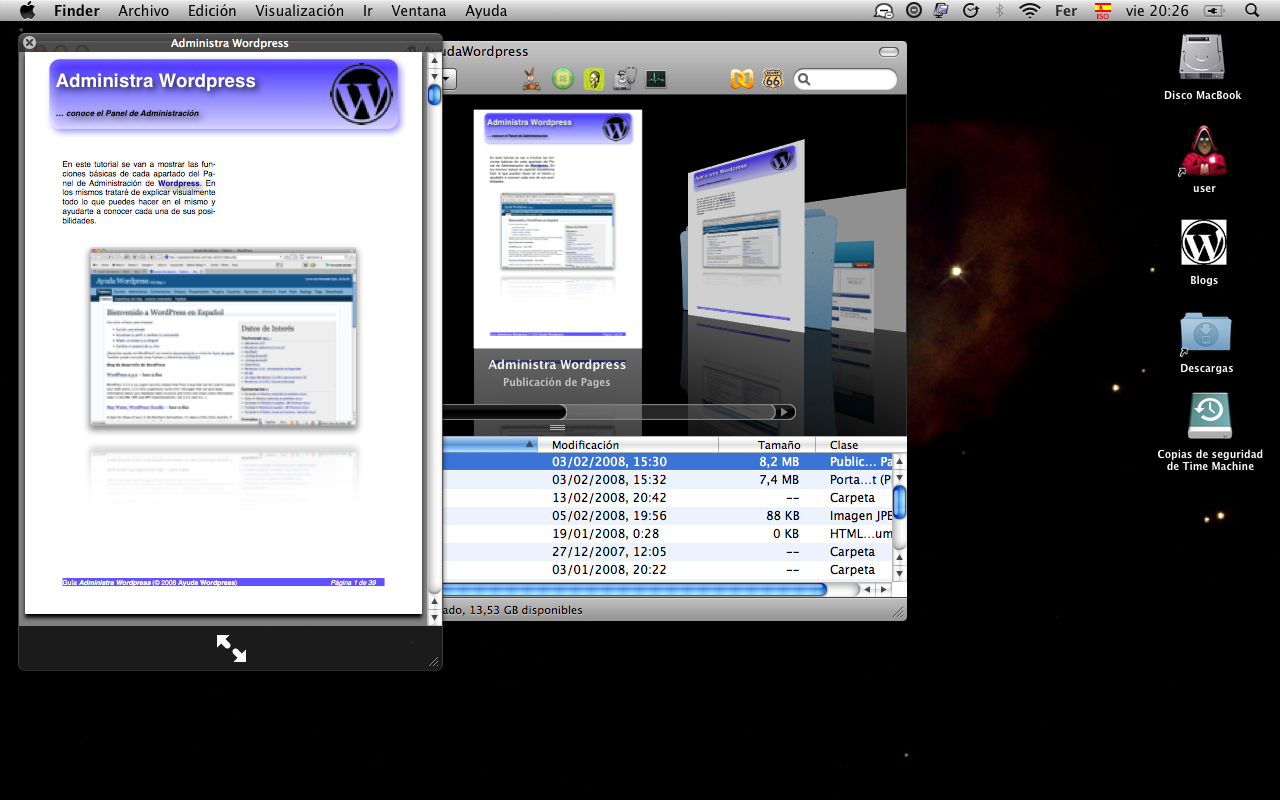The width and height of the screenshot is (1280, 800).
Task: Select the user home icon on desktop
Action: 1204,151
